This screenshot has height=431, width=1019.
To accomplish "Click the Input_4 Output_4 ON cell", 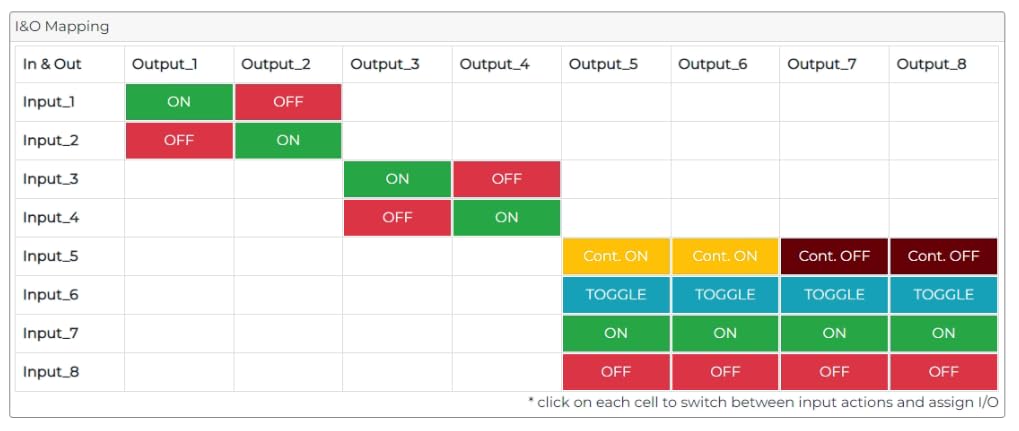I will (x=506, y=218).
